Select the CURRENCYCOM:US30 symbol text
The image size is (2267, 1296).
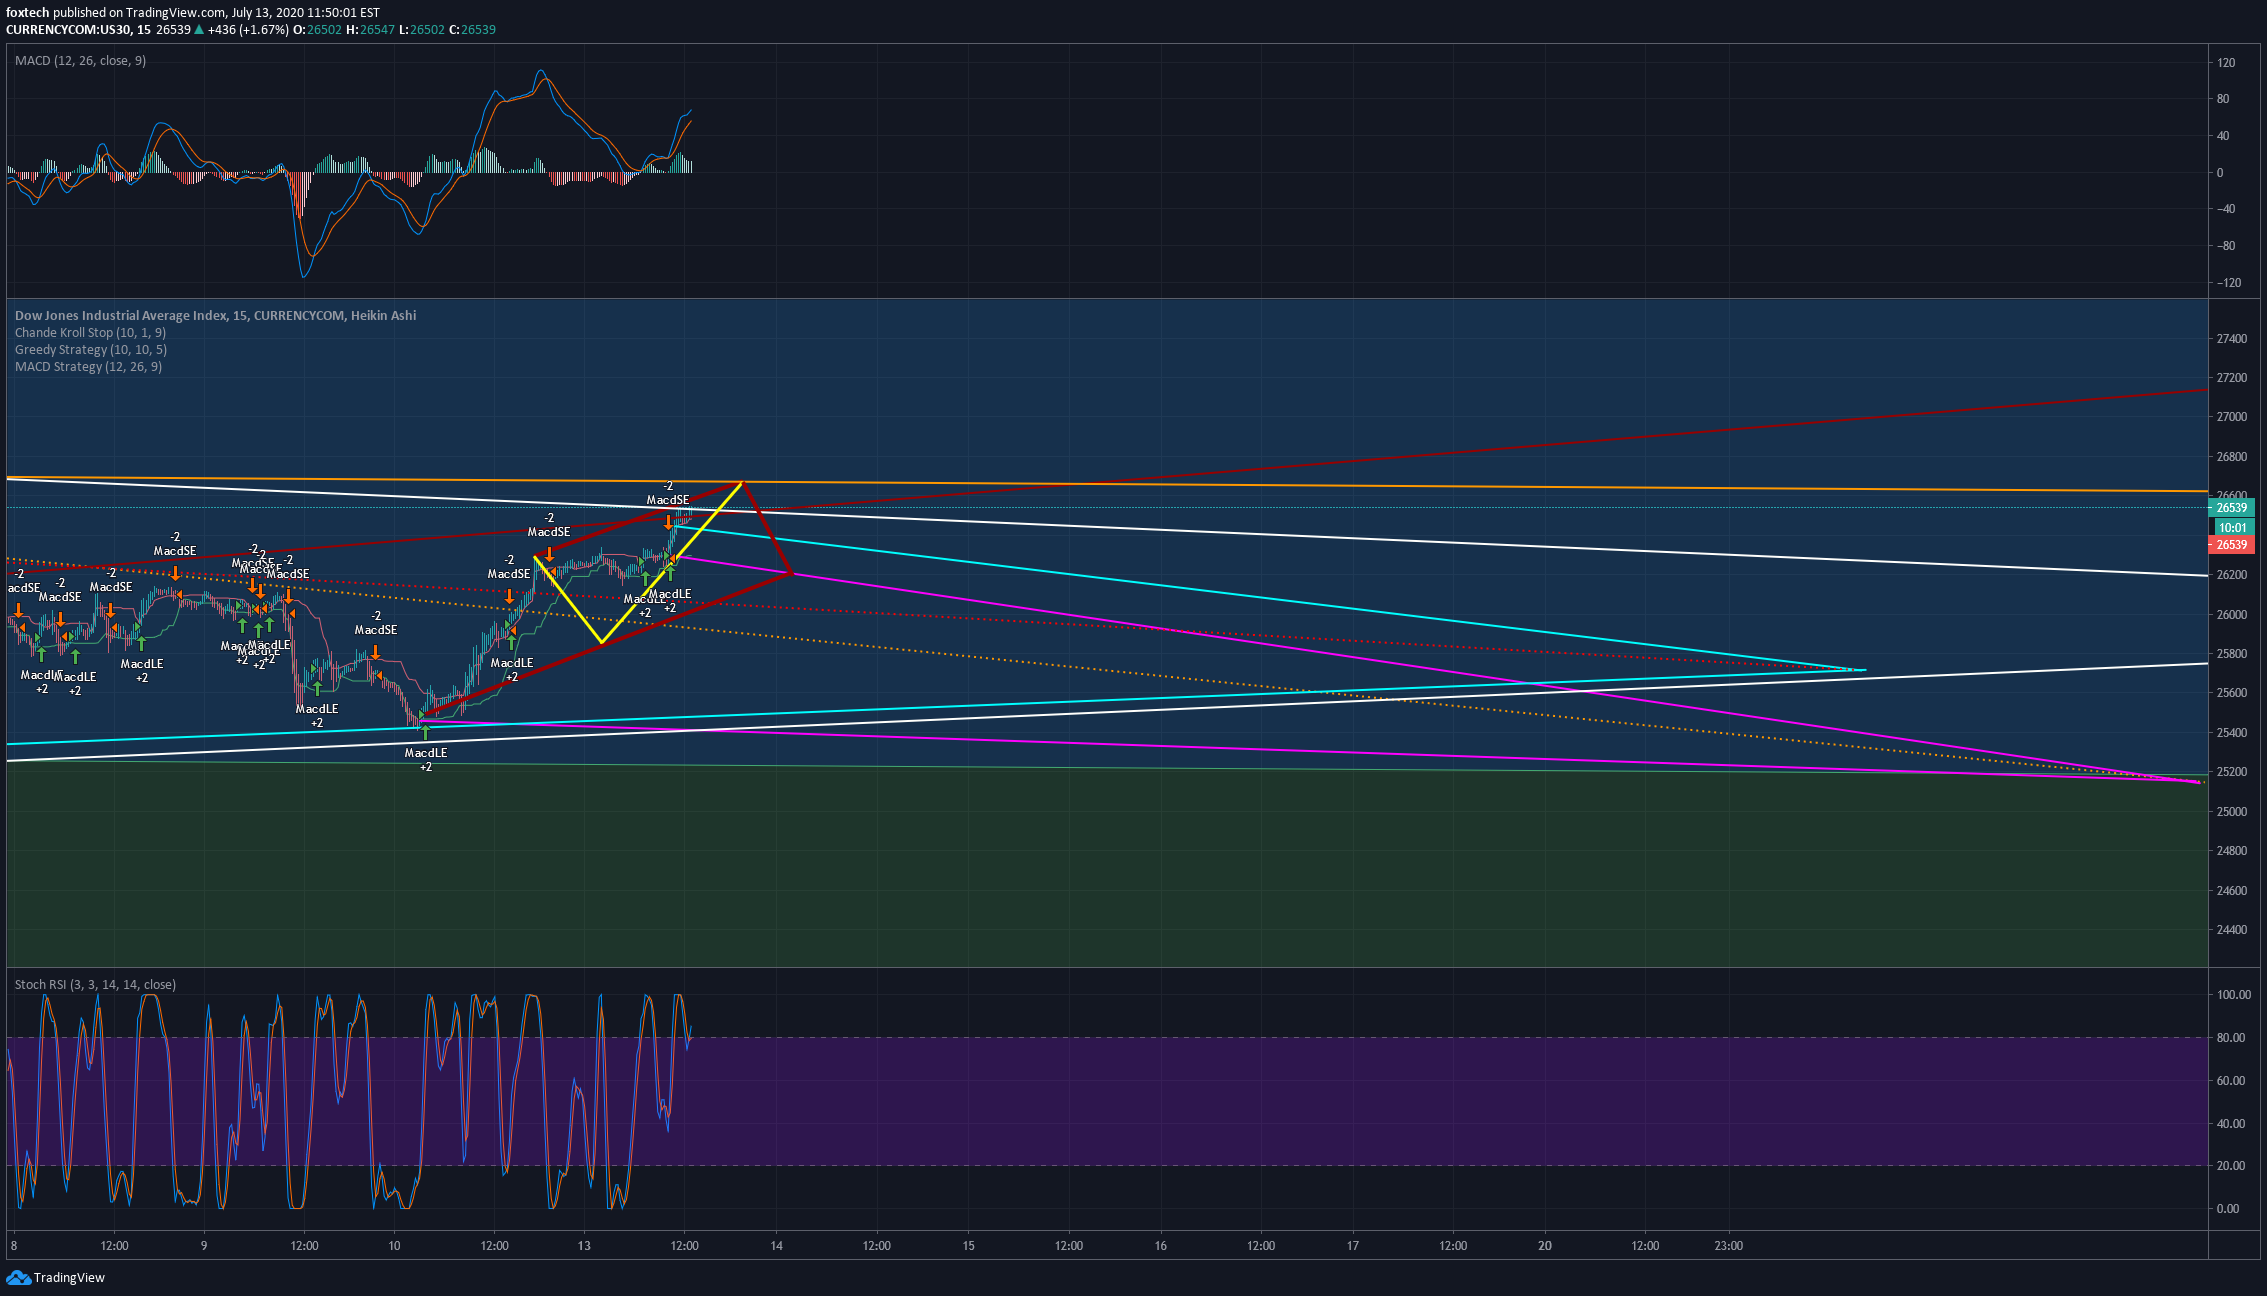69,30
